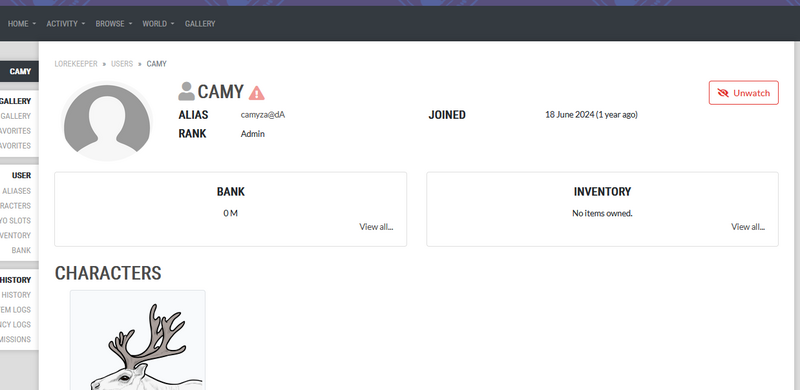This screenshot has width=800, height=390.
Task: Click the LOREKEEPER breadcrumb link
Action: tap(76, 64)
